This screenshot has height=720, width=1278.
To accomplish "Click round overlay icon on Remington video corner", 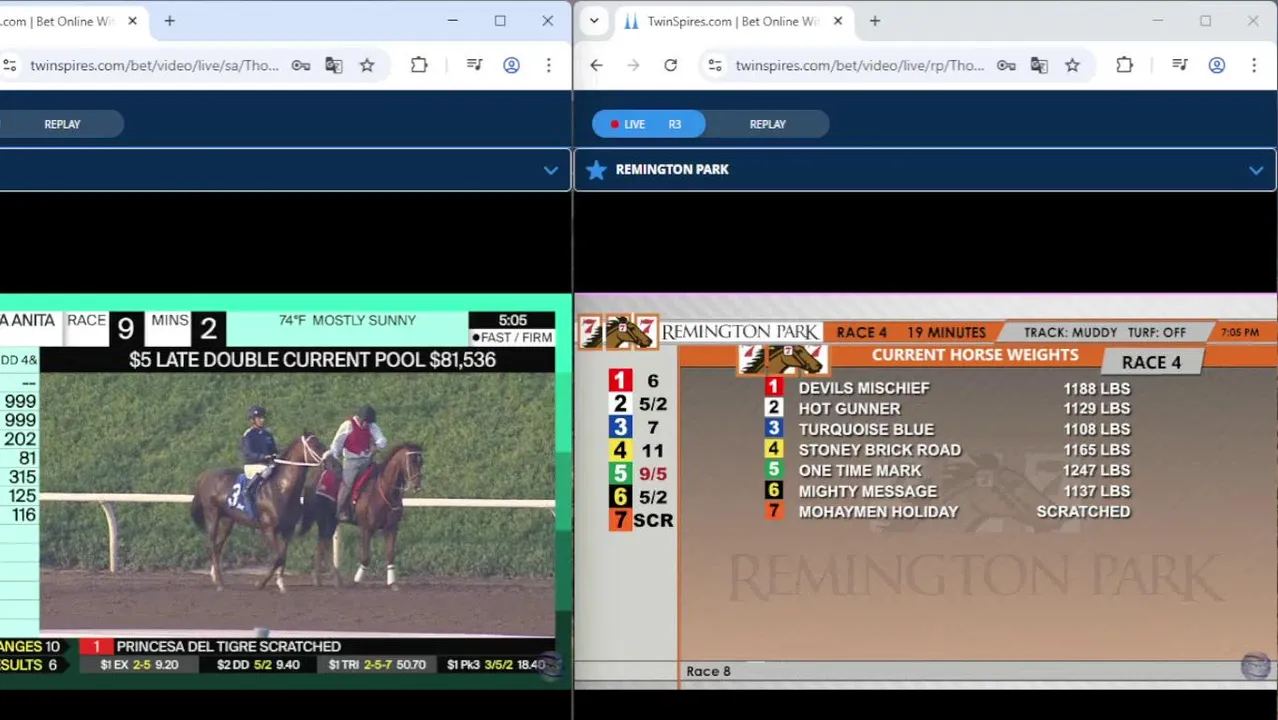I will pyautogui.click(x=1256, y=666).
